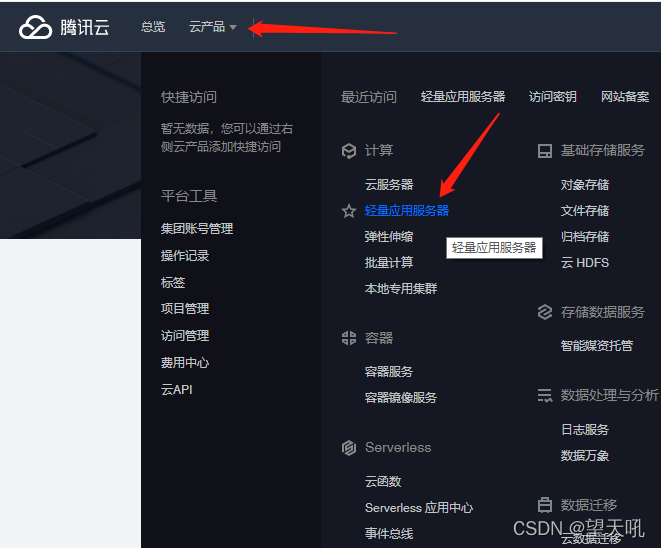Click the 计算 category heading

[379, 150]
